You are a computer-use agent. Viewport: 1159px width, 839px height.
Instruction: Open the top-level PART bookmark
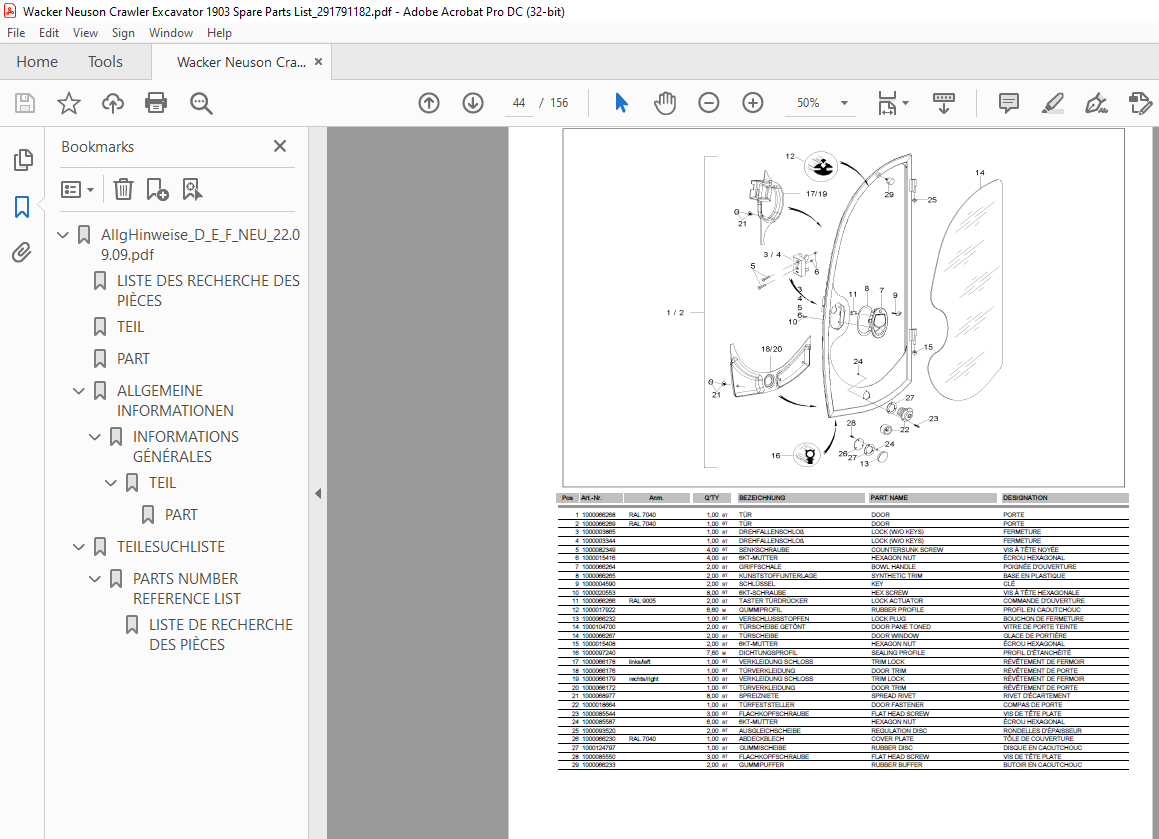133,359
